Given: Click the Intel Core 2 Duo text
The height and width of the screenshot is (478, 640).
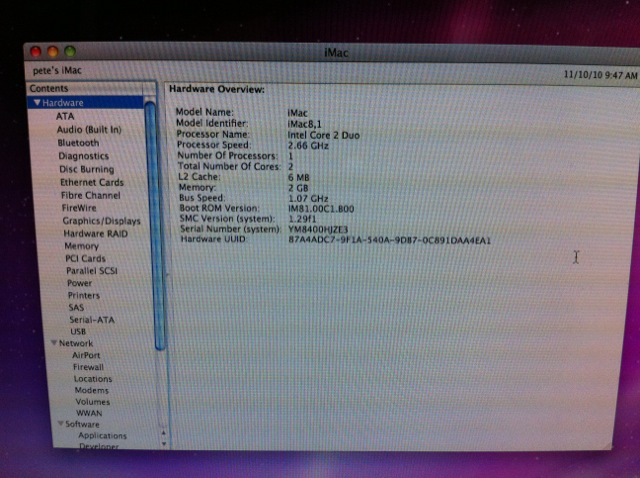Looking at the screenshot, I should pos(323,135).
